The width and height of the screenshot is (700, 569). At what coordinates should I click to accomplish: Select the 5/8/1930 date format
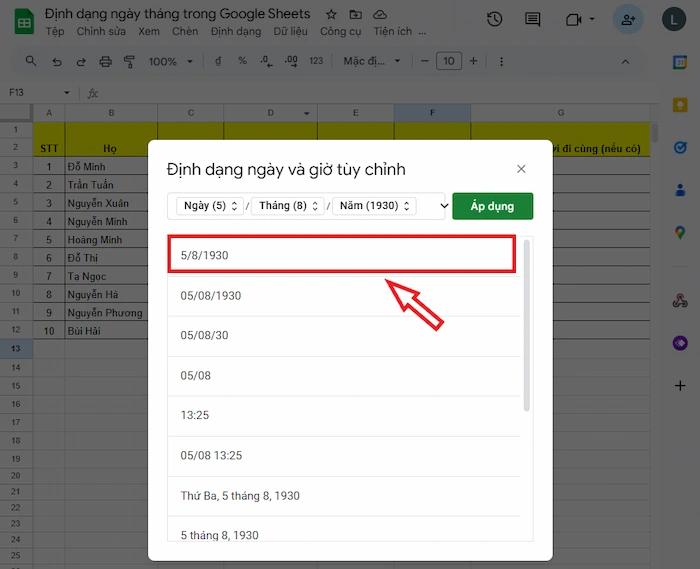click(341, 256)
